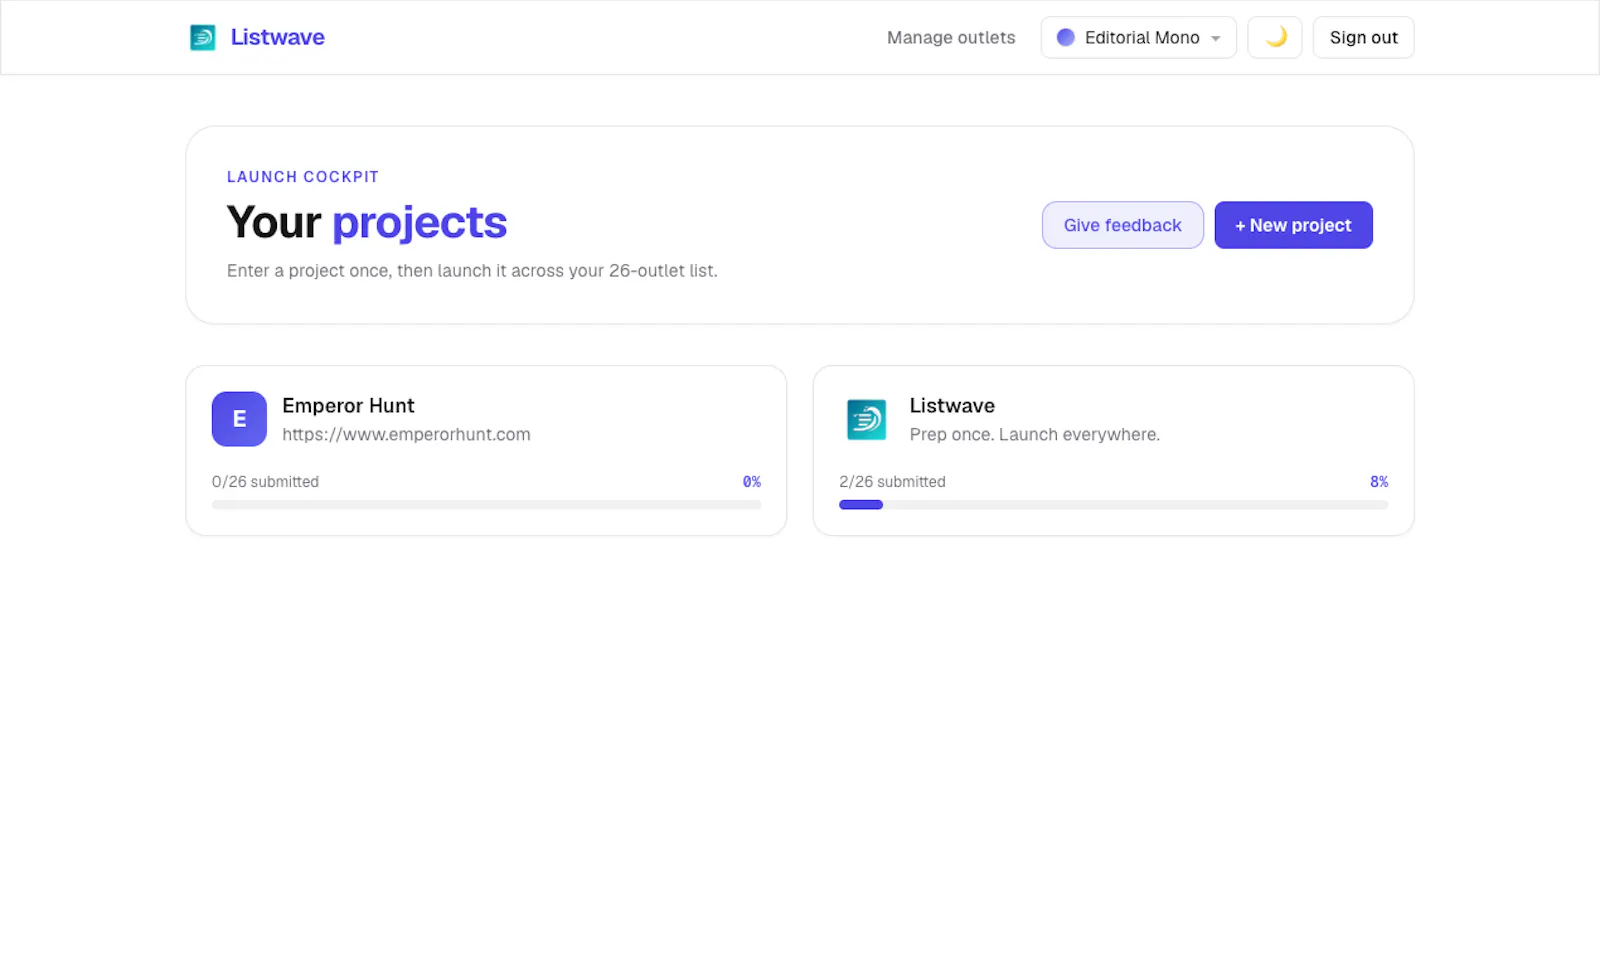
Task: Create a new project
Action: (x=1293, y=225)
